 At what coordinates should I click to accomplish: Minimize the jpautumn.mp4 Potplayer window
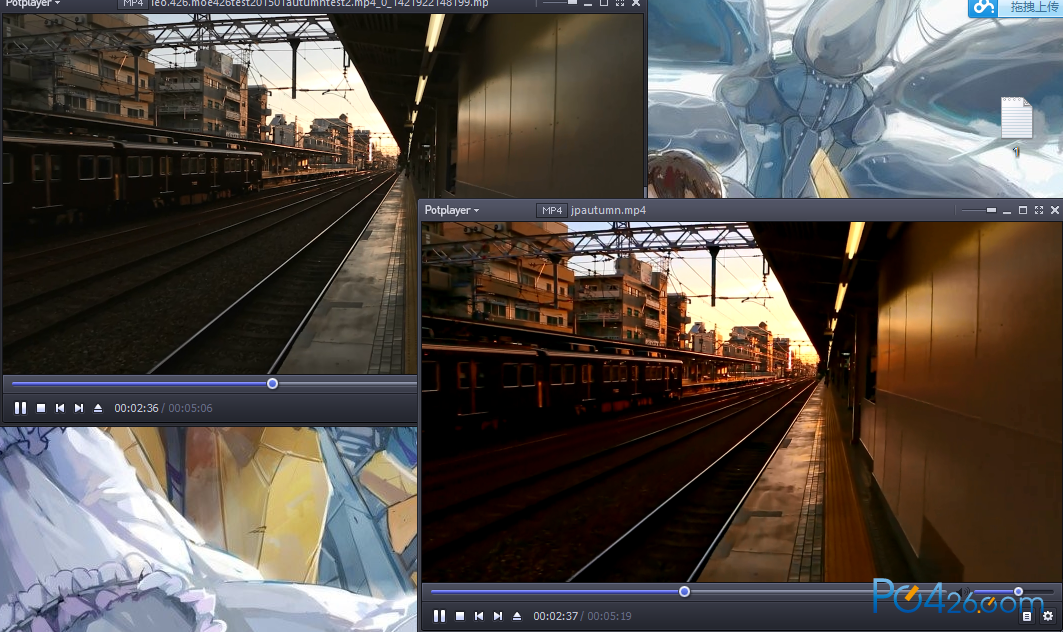click(1007, 212)
